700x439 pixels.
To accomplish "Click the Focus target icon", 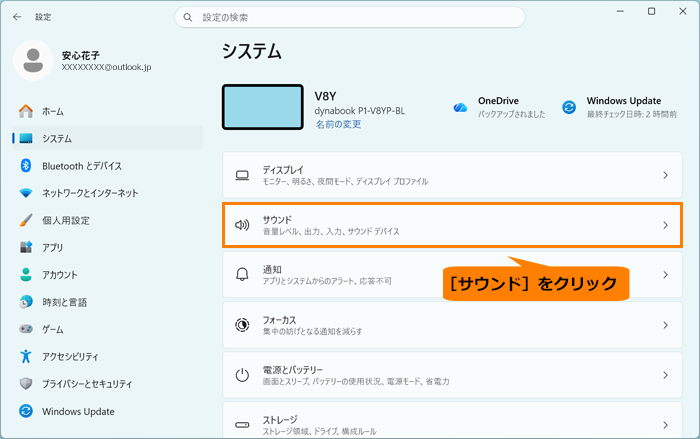I will pos(242,325).
